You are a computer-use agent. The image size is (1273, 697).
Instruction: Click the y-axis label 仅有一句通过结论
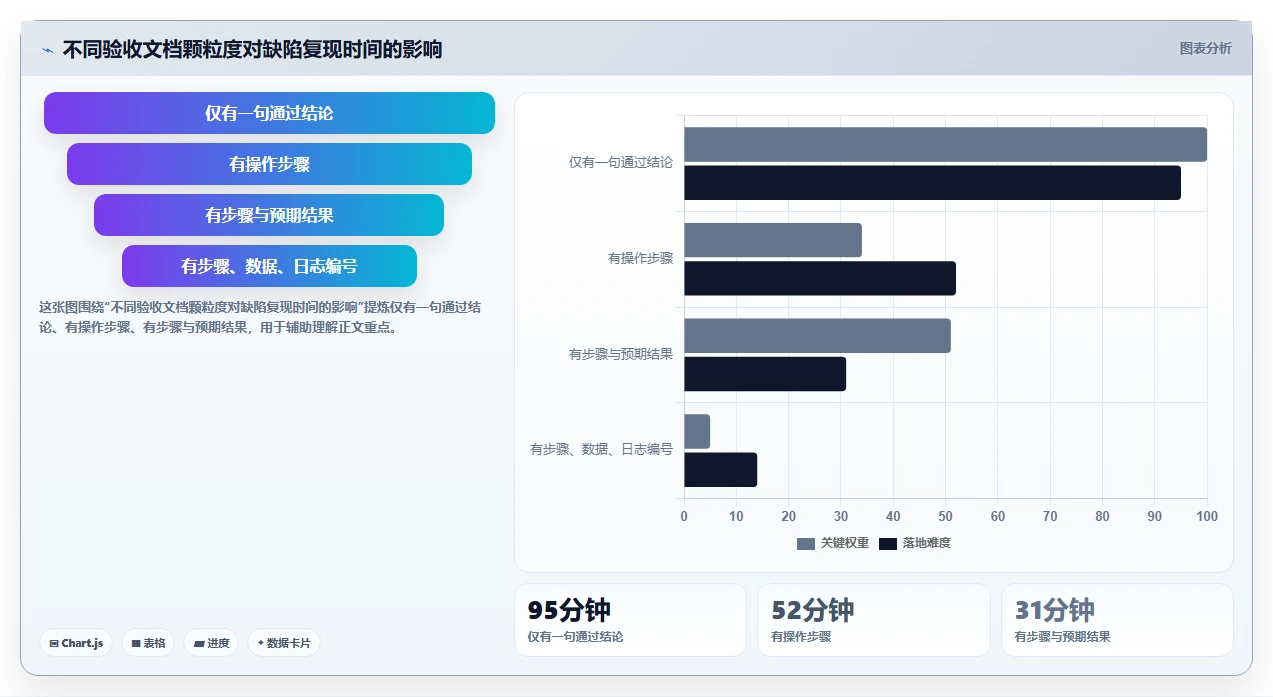(x=621, y=162)
